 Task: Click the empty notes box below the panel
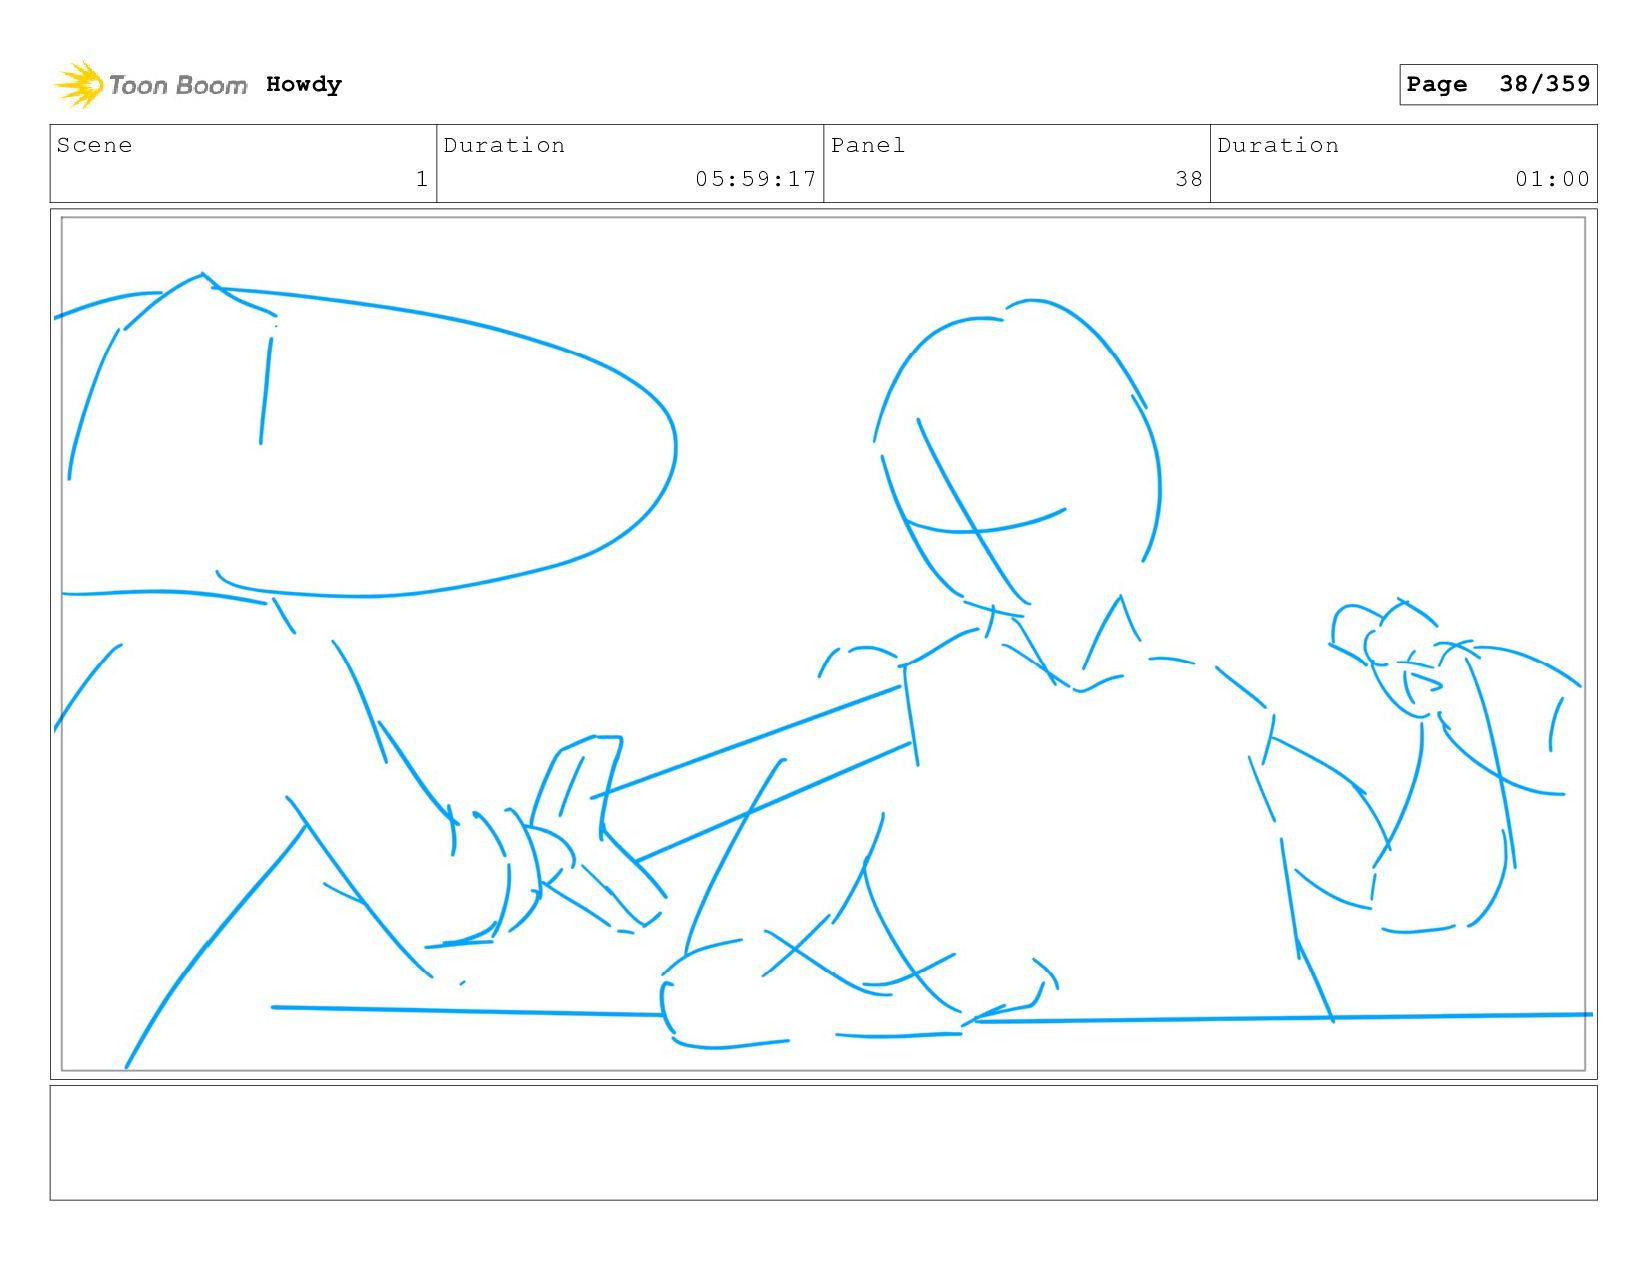click(824, 1143)
